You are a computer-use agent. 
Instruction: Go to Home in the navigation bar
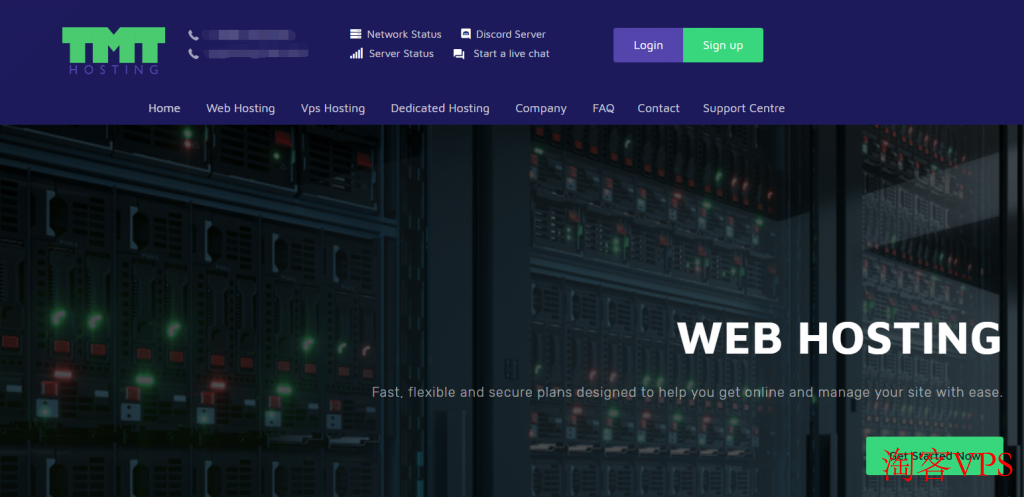tap(164, 108)
